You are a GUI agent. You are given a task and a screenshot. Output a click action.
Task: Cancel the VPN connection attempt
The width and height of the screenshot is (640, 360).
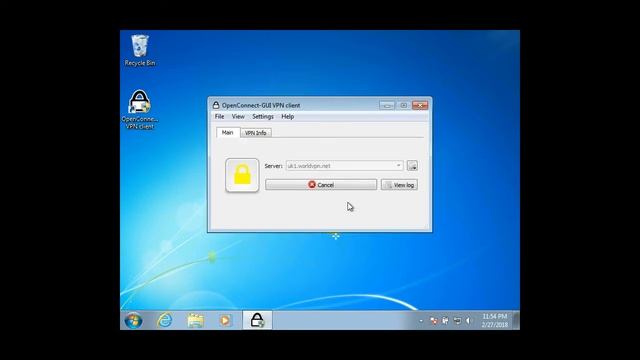coord(321,185)
